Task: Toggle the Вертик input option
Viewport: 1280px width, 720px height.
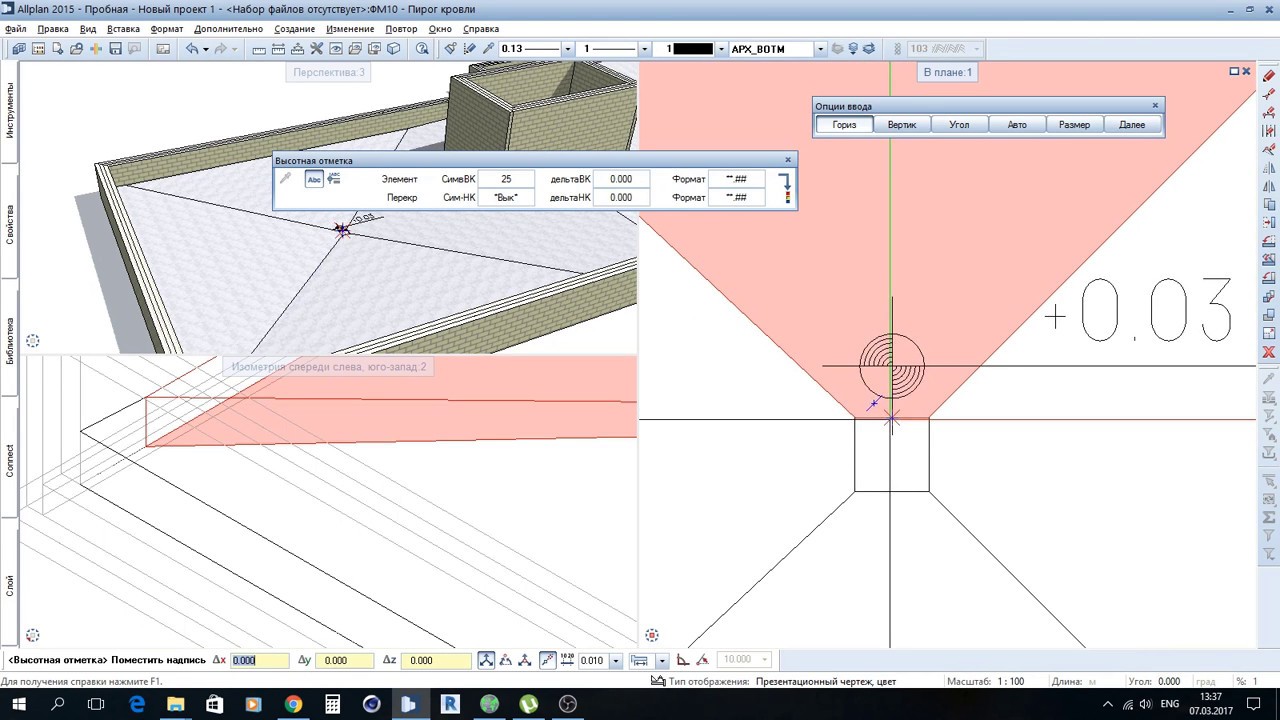Action: click(902, 125)
